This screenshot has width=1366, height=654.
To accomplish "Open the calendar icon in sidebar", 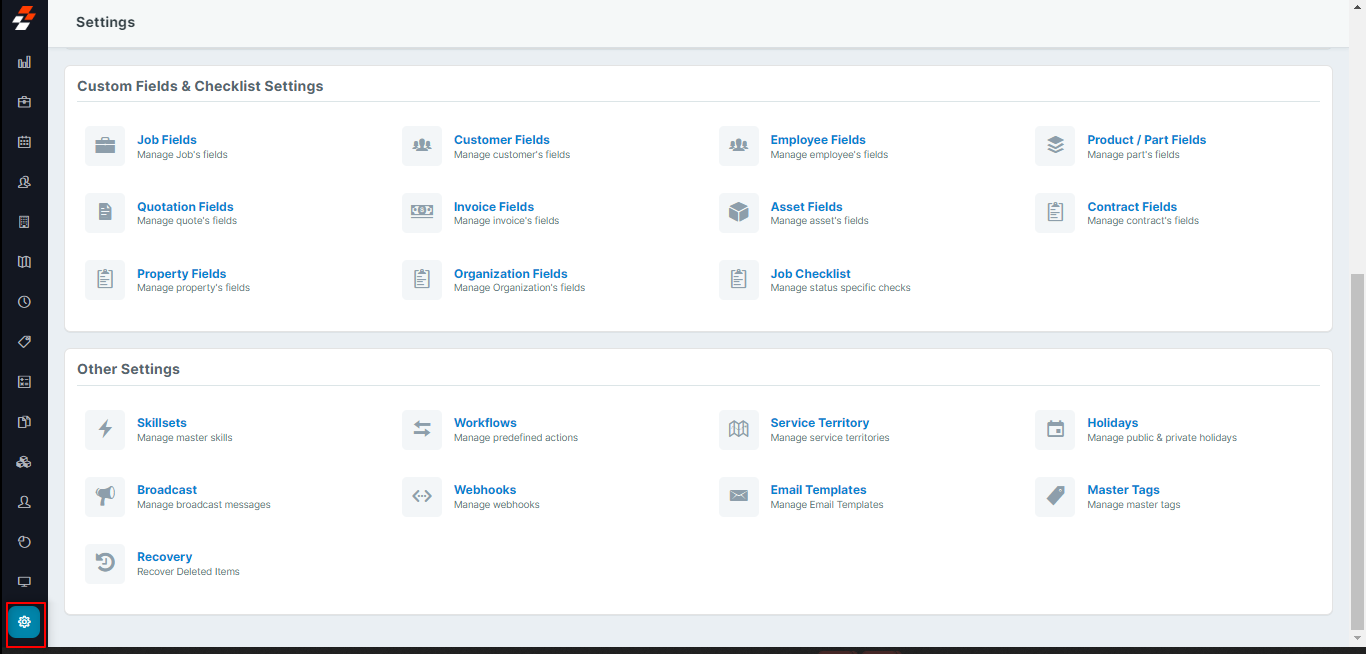I will [24, 142].
